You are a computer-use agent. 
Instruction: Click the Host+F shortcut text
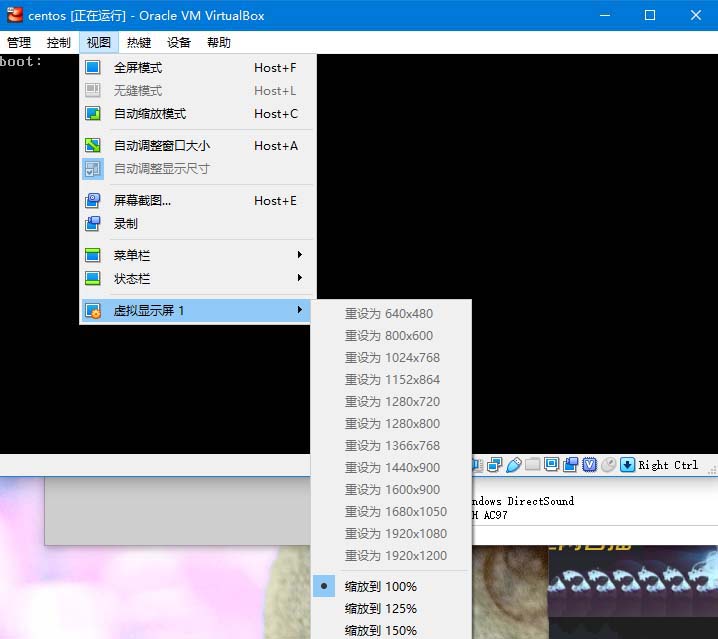point(275,68)
